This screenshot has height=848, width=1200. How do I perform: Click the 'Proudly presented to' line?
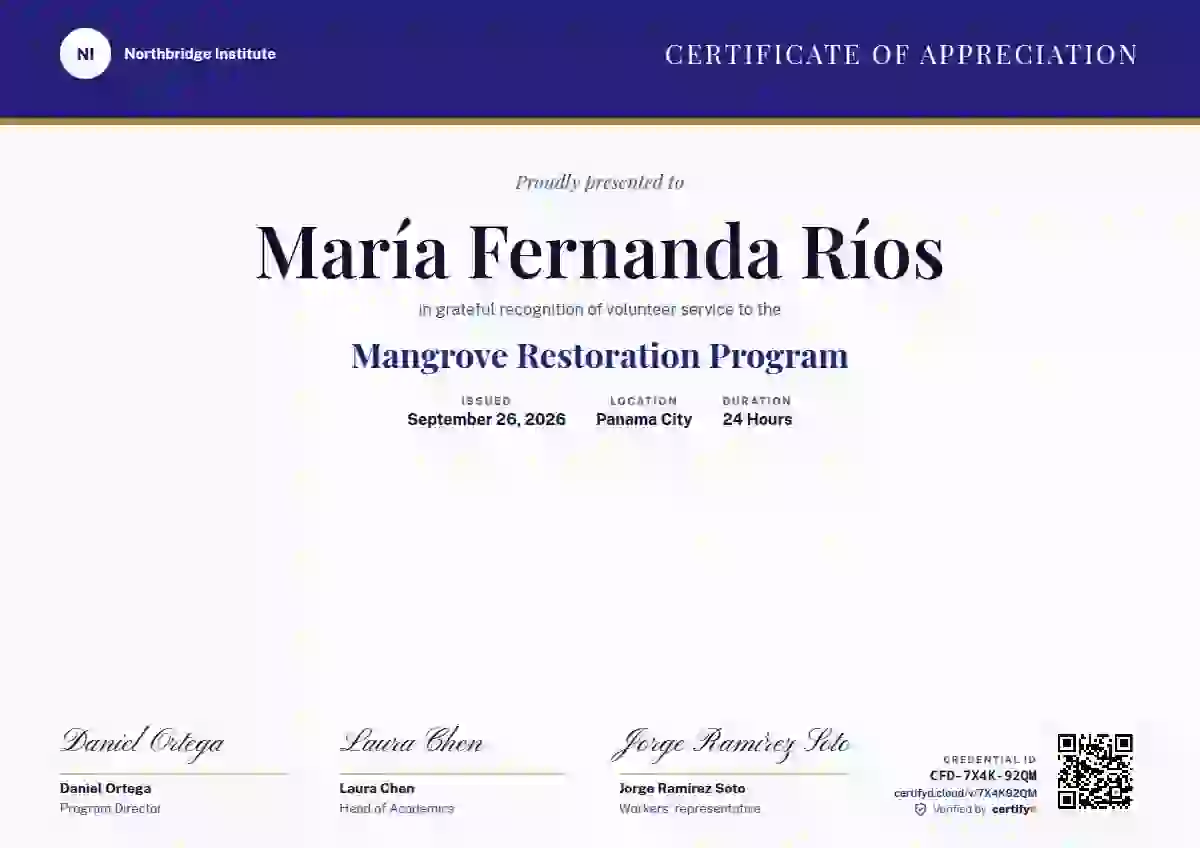[600, 182]
